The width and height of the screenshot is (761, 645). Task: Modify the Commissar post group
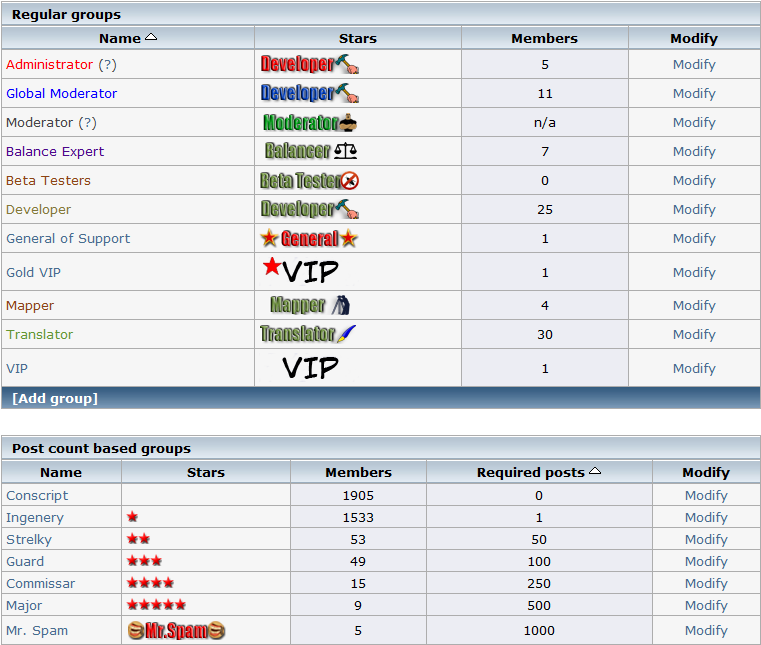pos(706,583)
